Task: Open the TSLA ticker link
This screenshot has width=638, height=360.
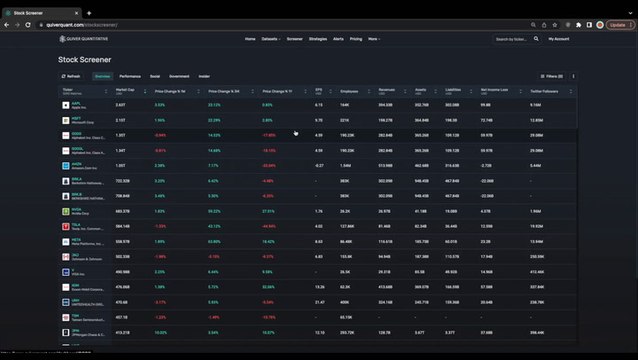Action: (x=76, y=225)
